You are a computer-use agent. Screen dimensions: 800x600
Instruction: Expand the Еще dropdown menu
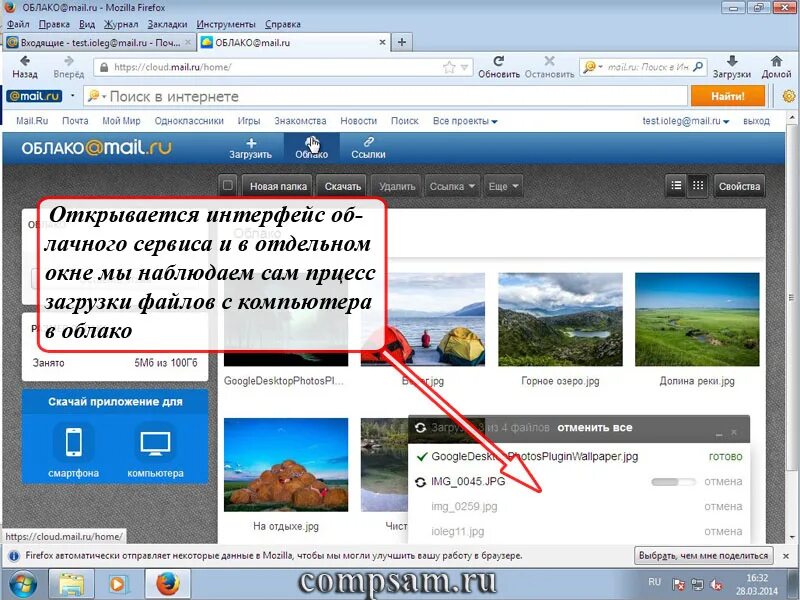(503, 186)
